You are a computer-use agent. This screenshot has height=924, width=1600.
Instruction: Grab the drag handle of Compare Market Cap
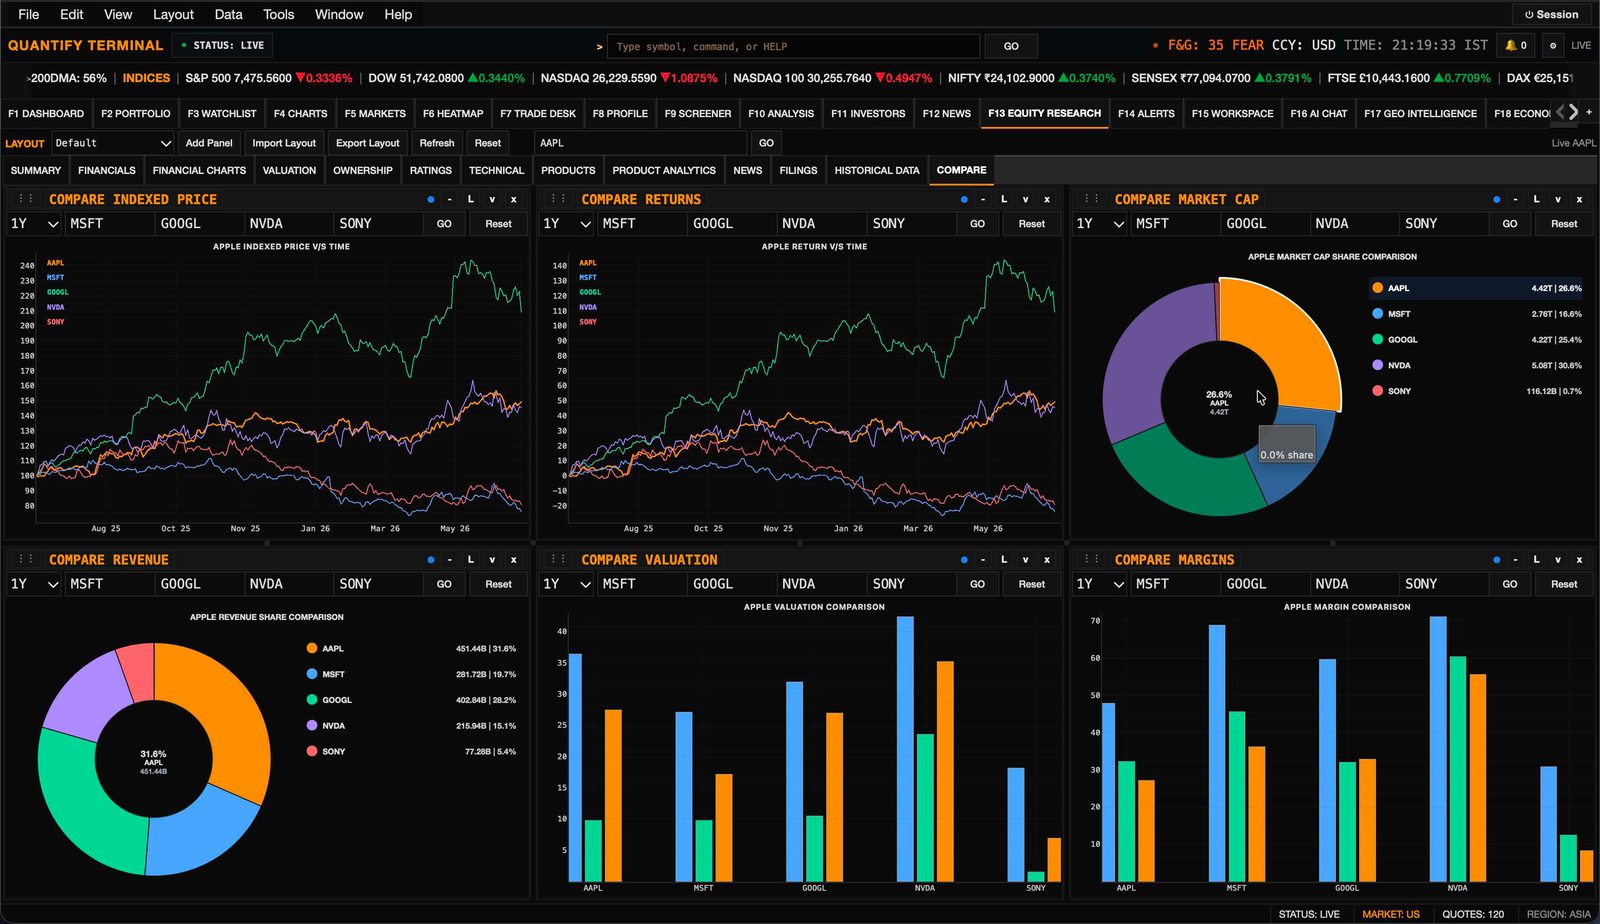point(1093,199)
